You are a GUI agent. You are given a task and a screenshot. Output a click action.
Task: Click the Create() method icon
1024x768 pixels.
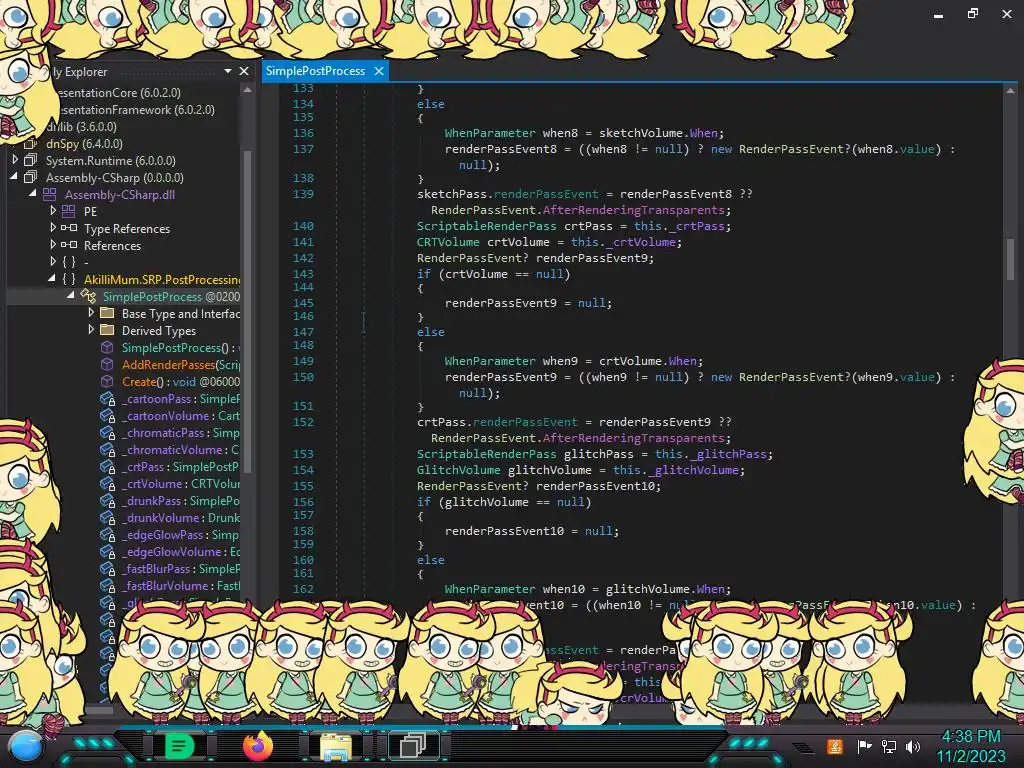[x=107, y=381]
